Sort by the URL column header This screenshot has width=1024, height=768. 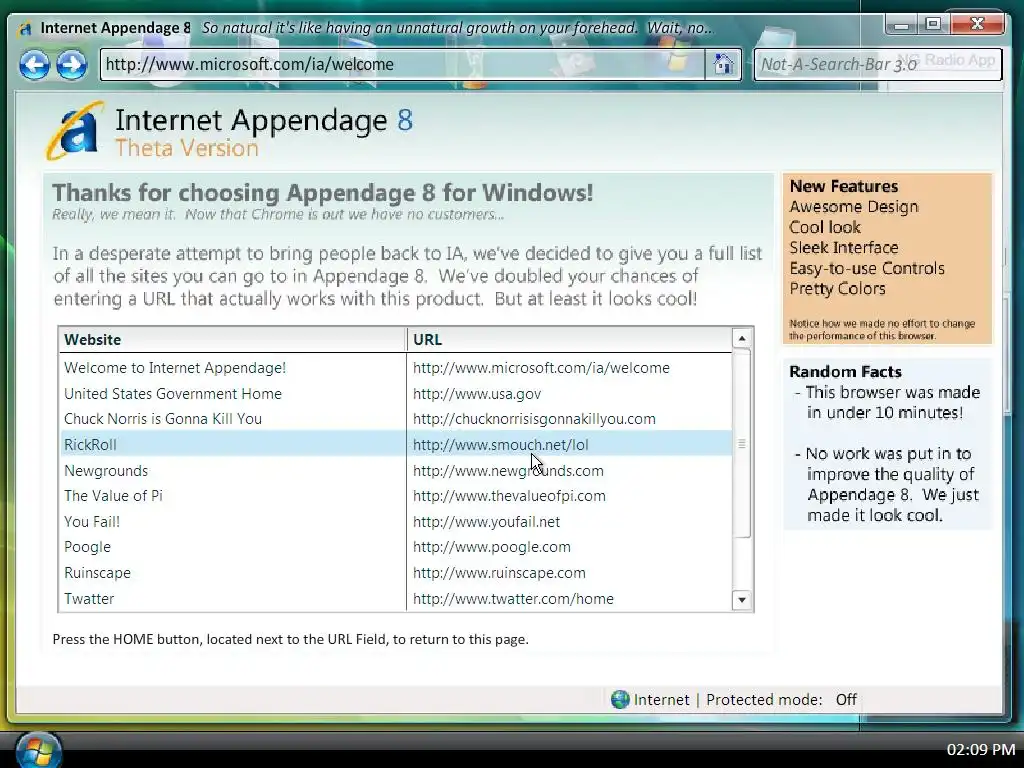pyautogui.click(x=569, y=340)
